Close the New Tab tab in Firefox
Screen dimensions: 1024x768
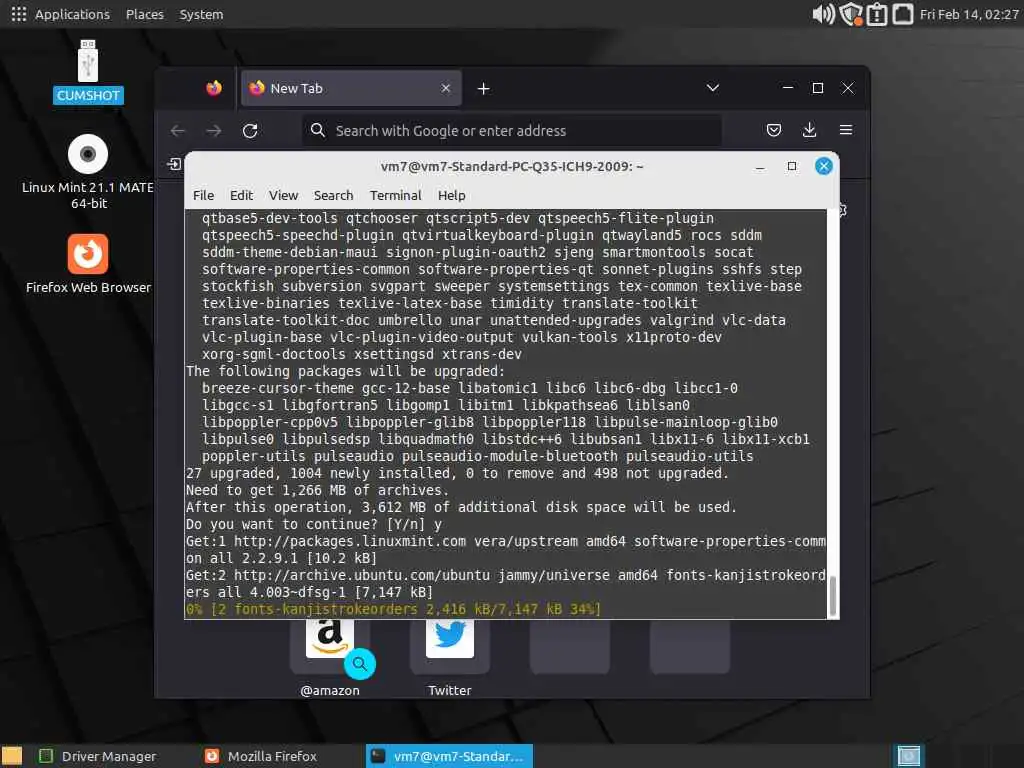(445, 88)
